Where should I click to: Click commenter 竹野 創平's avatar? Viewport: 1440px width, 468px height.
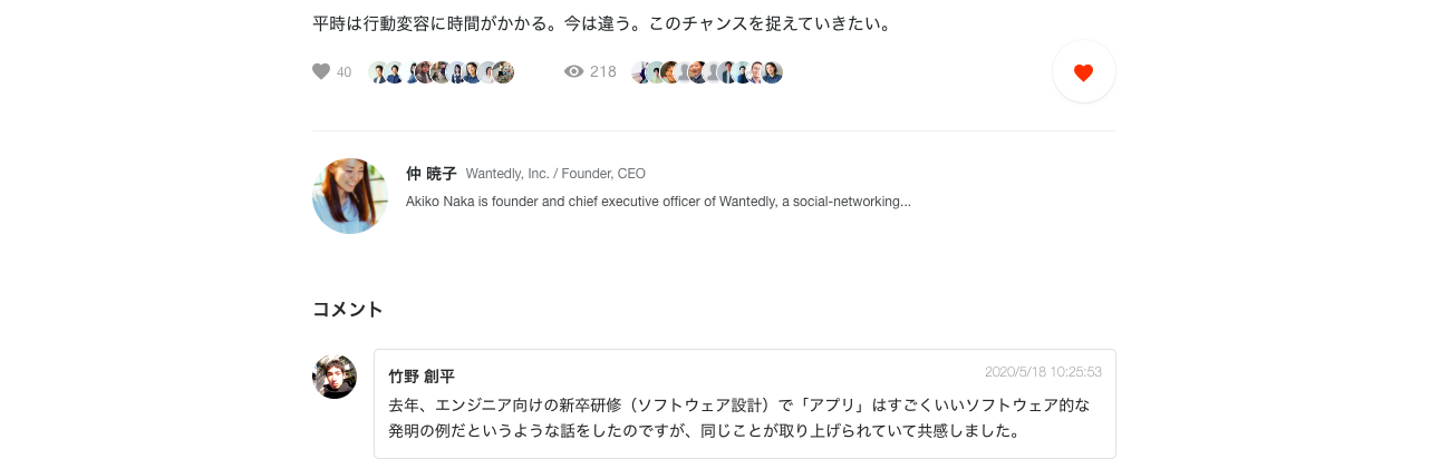pos(334,377)
